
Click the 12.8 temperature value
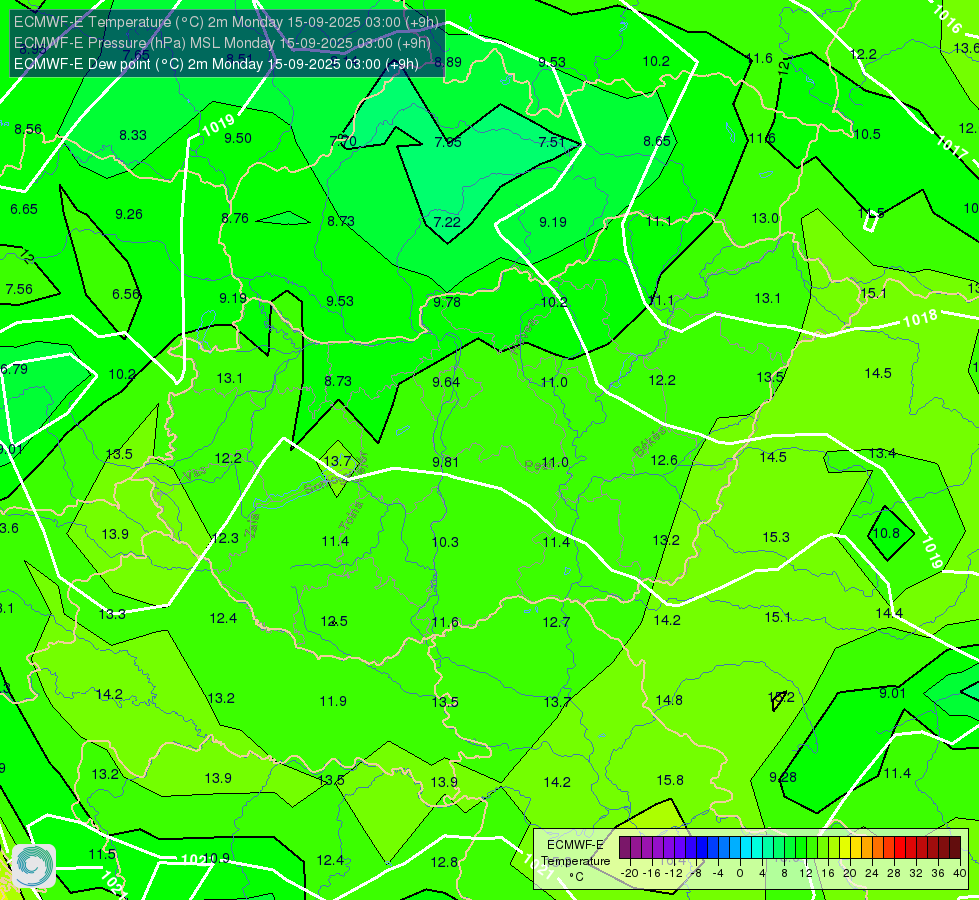pos(444,863)
